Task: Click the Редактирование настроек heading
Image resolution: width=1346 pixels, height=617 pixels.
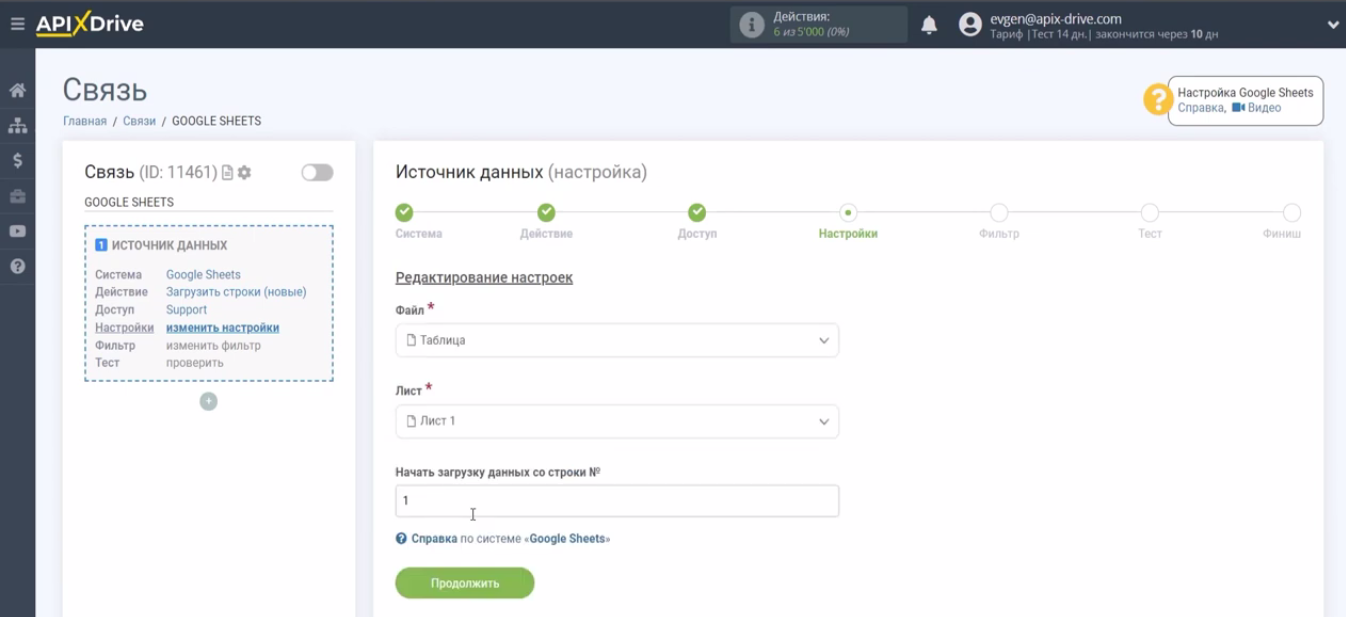Action: point(484,277)
